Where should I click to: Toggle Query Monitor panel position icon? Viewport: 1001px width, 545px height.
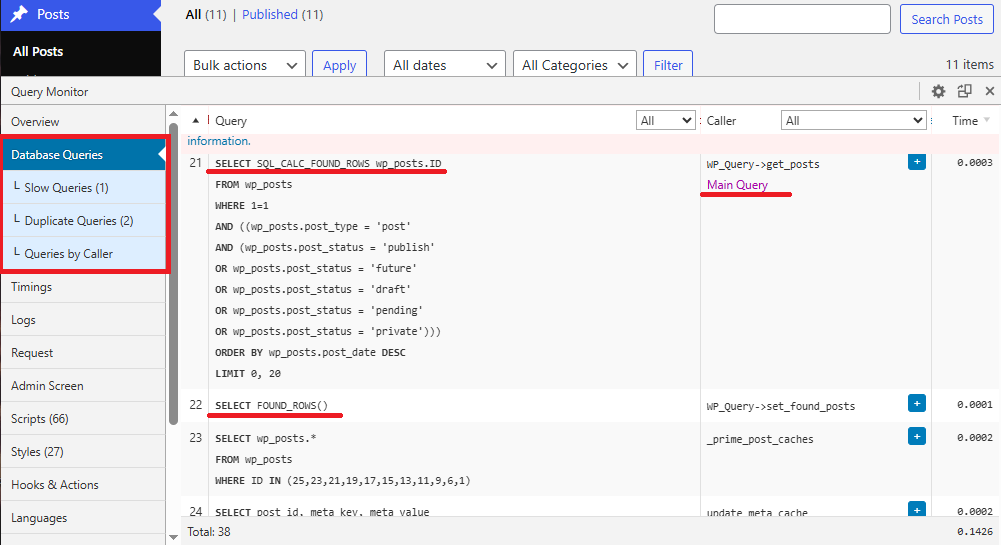tap(964, 91)
